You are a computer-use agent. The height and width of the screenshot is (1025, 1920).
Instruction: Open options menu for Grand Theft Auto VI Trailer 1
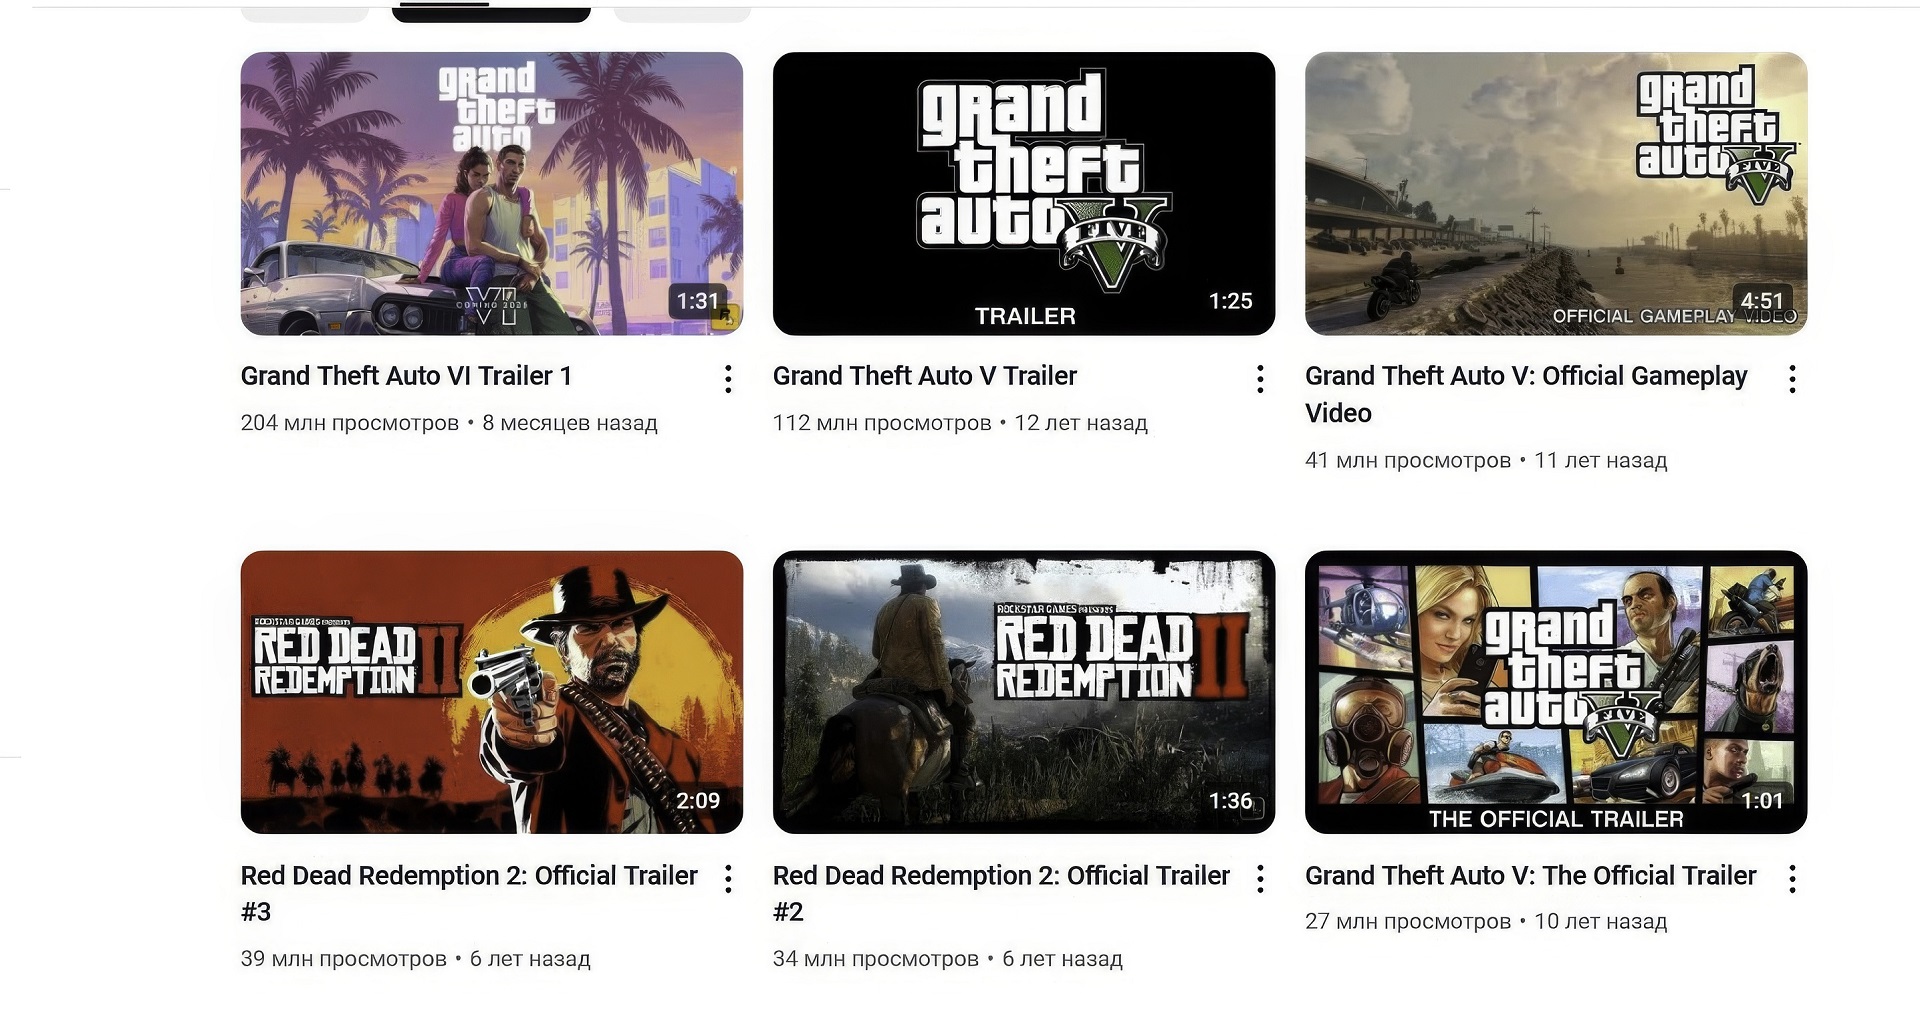point(728,379)
